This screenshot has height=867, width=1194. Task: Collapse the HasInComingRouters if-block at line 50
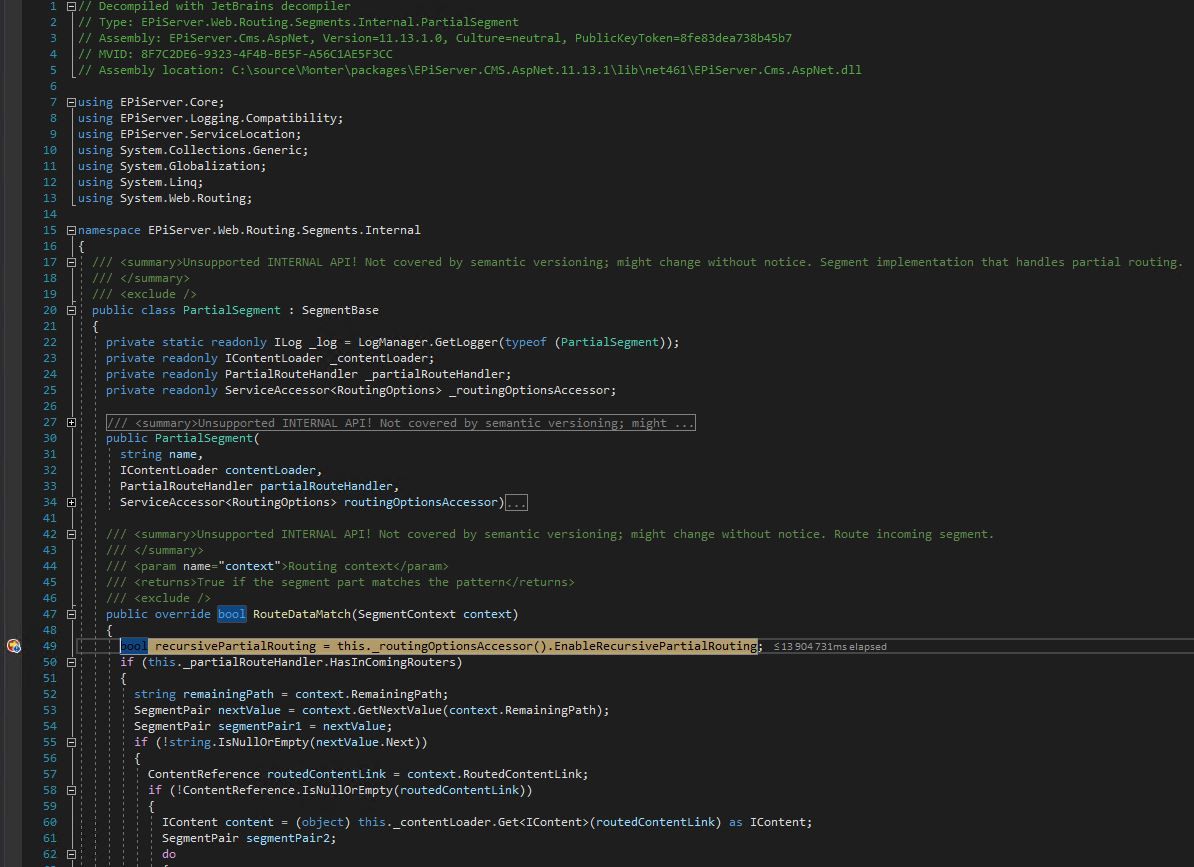pyautogui.click(x=72, y=662)
